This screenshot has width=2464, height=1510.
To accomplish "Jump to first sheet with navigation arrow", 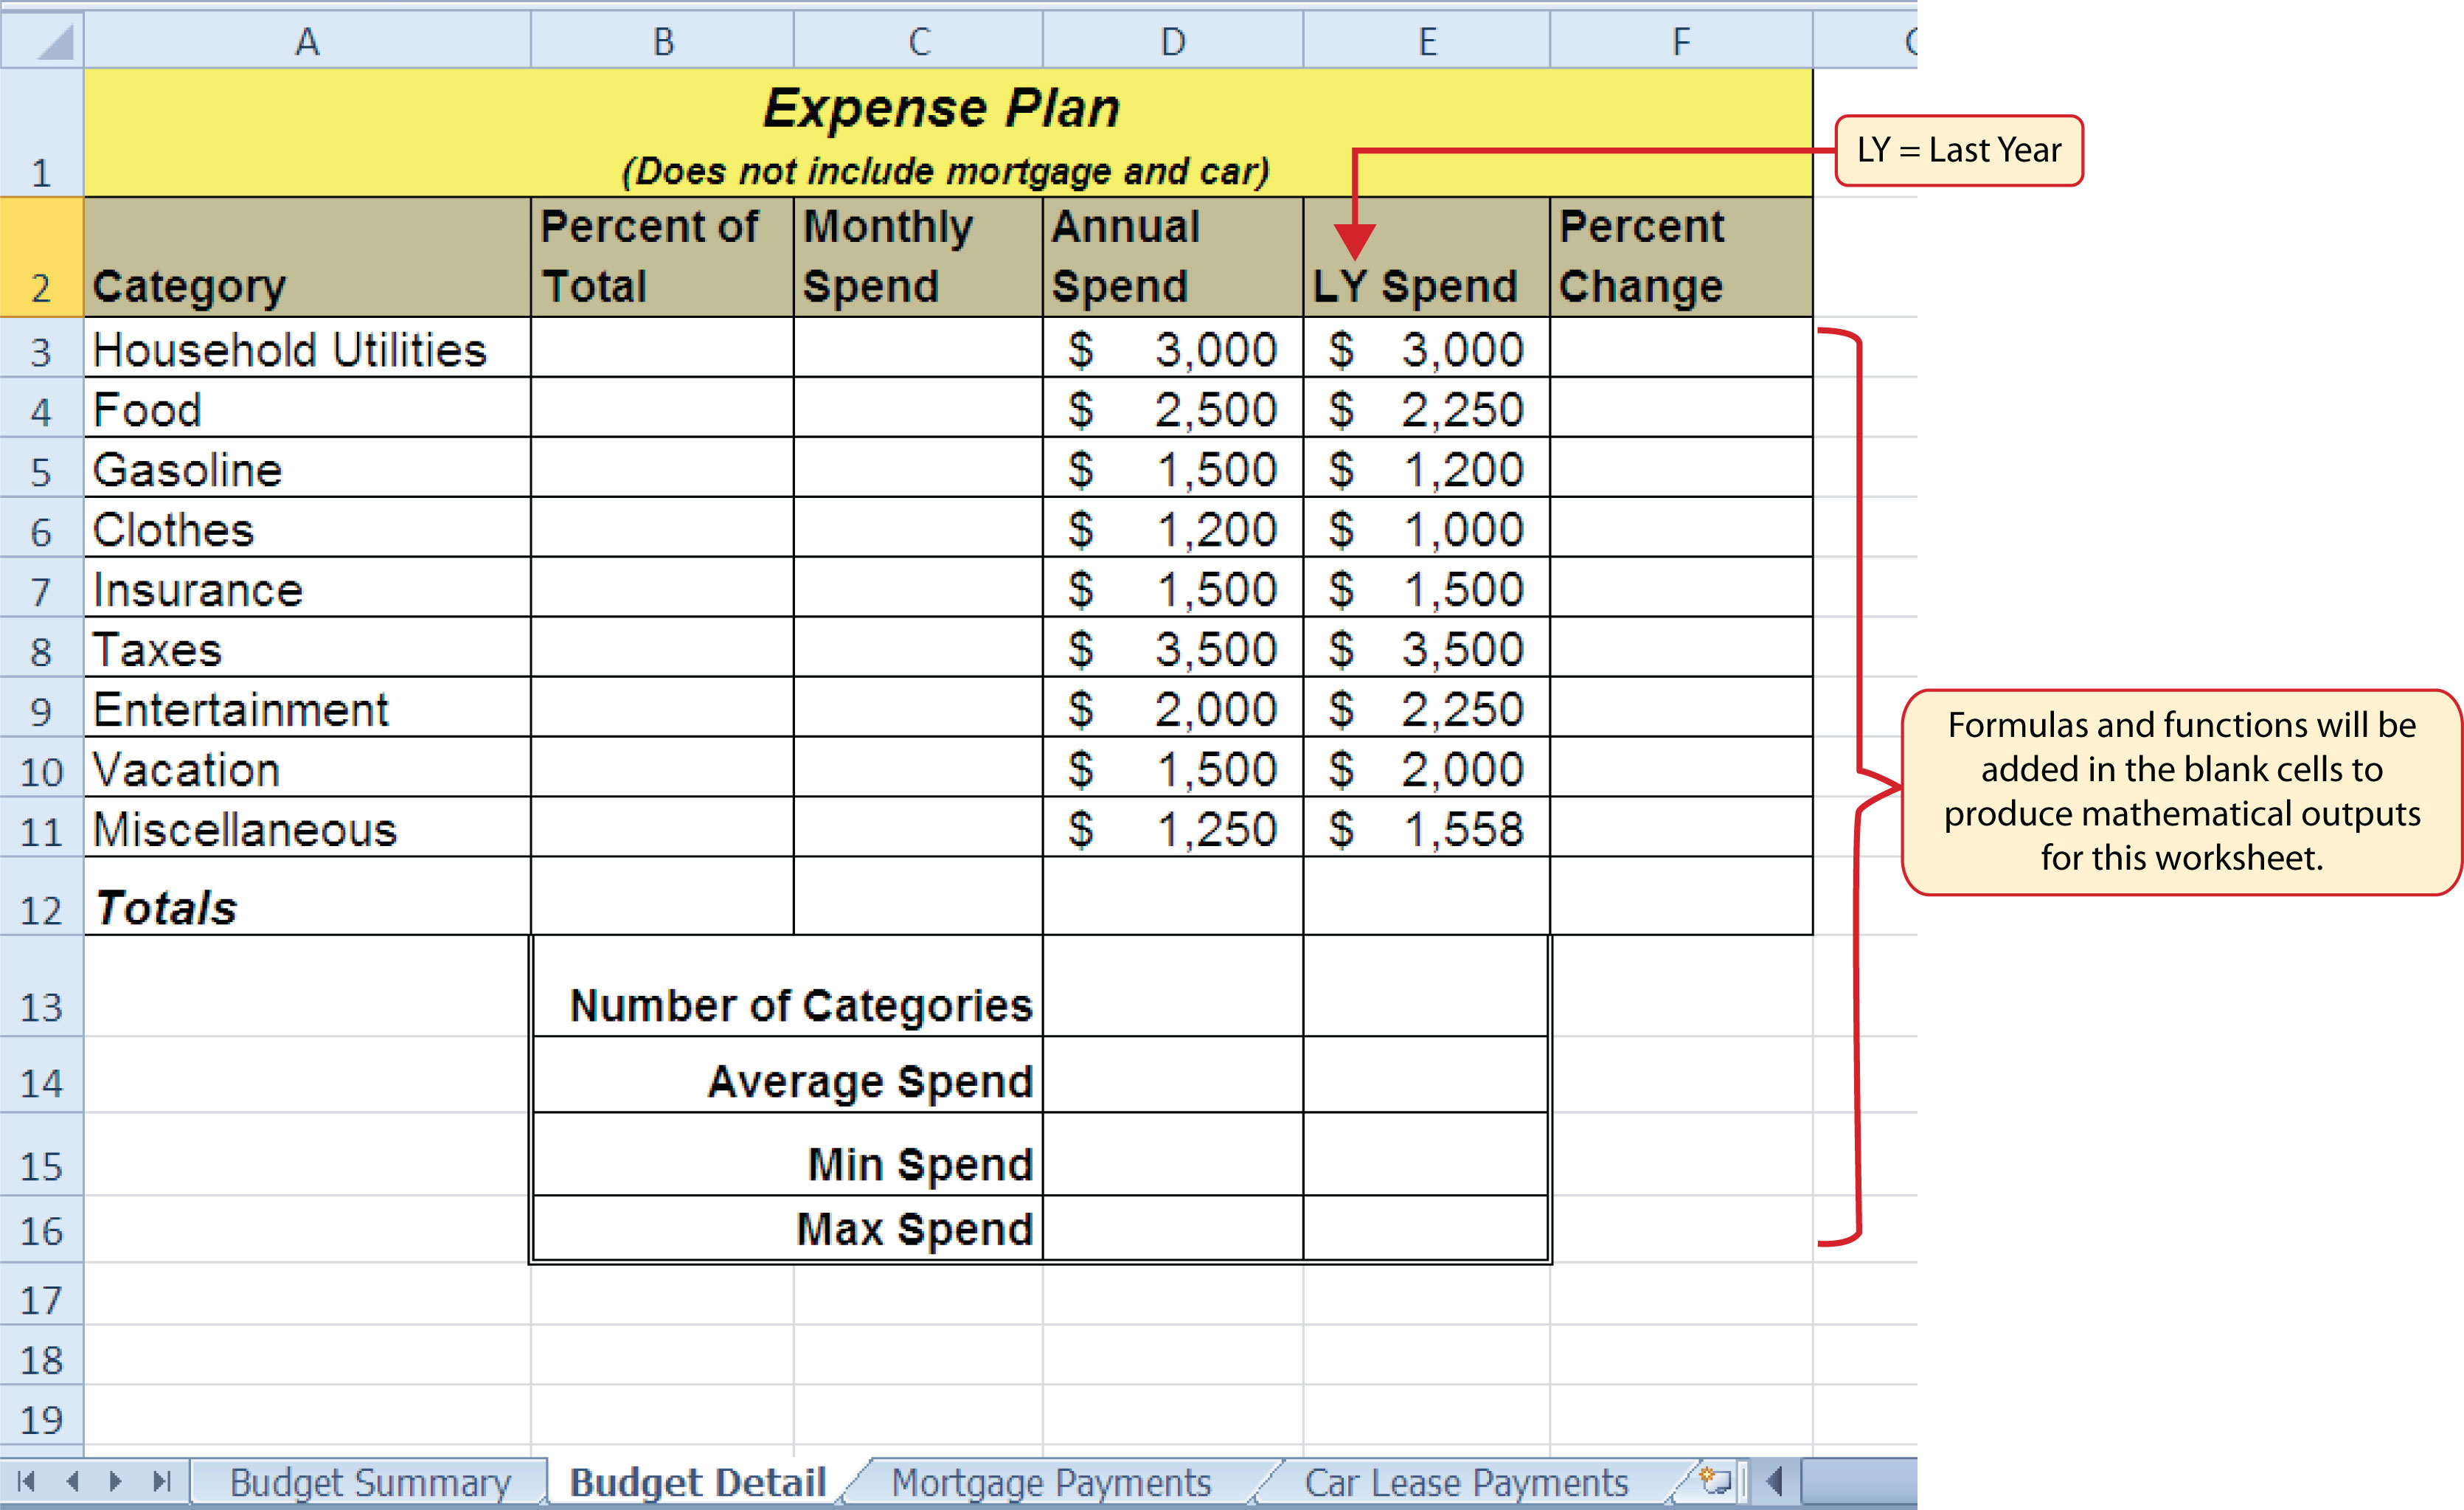I will coord(27,1483).
